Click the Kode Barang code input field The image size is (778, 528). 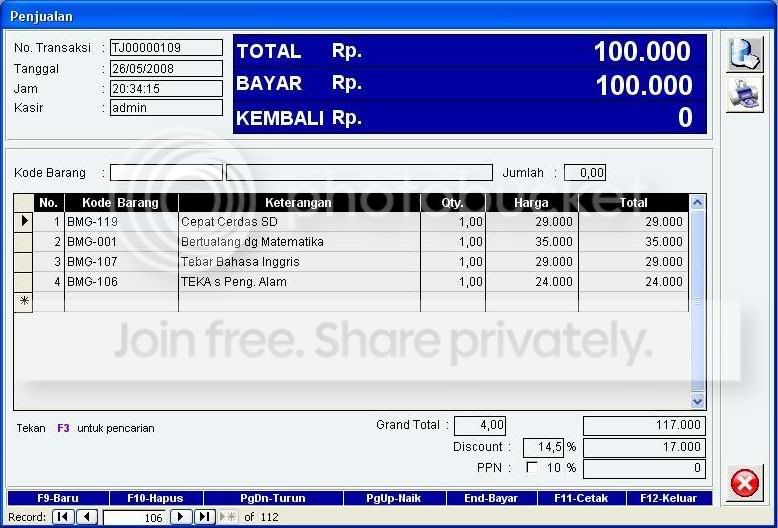(x=166, y=173)
